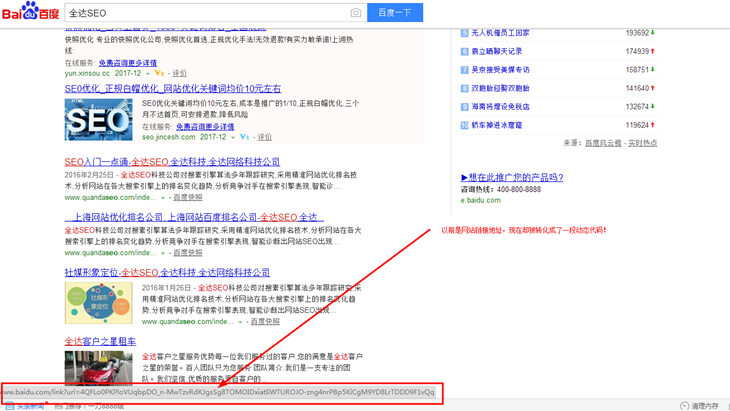
Task: Expand dropdown arrow under 社媒形象定位 result
Action: [x=240, y=322]
